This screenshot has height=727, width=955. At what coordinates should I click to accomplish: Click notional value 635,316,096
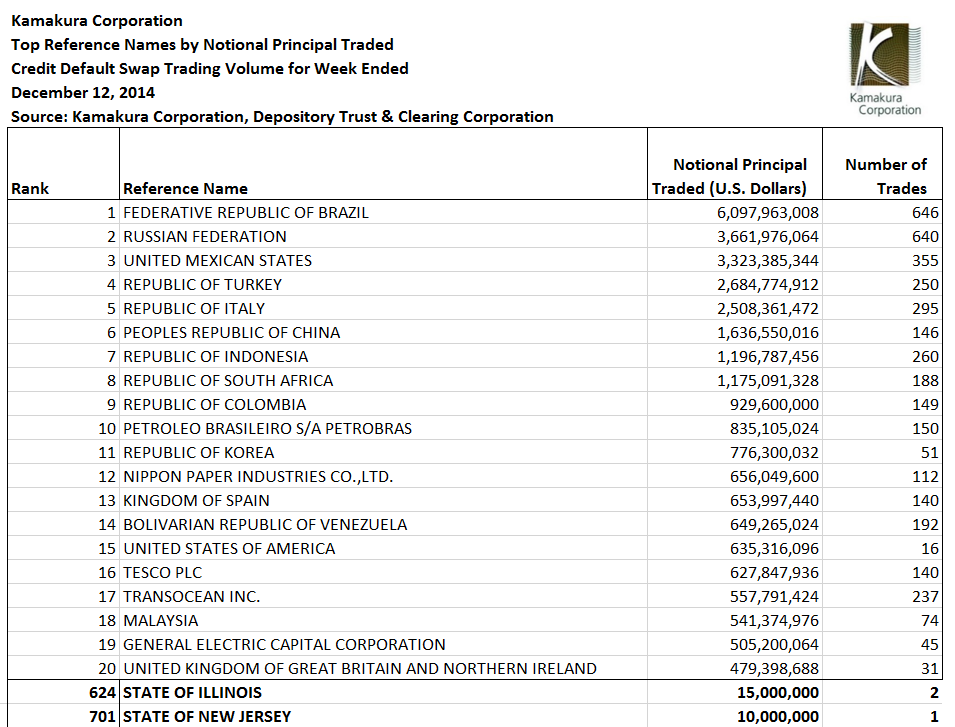(x=775, y=549)
